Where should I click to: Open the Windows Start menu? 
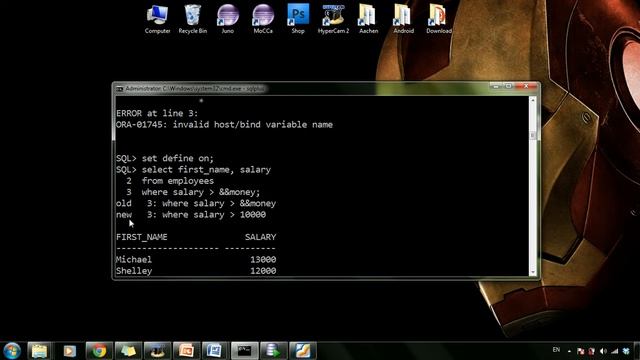pyautogui.click(x=12, y=351)
